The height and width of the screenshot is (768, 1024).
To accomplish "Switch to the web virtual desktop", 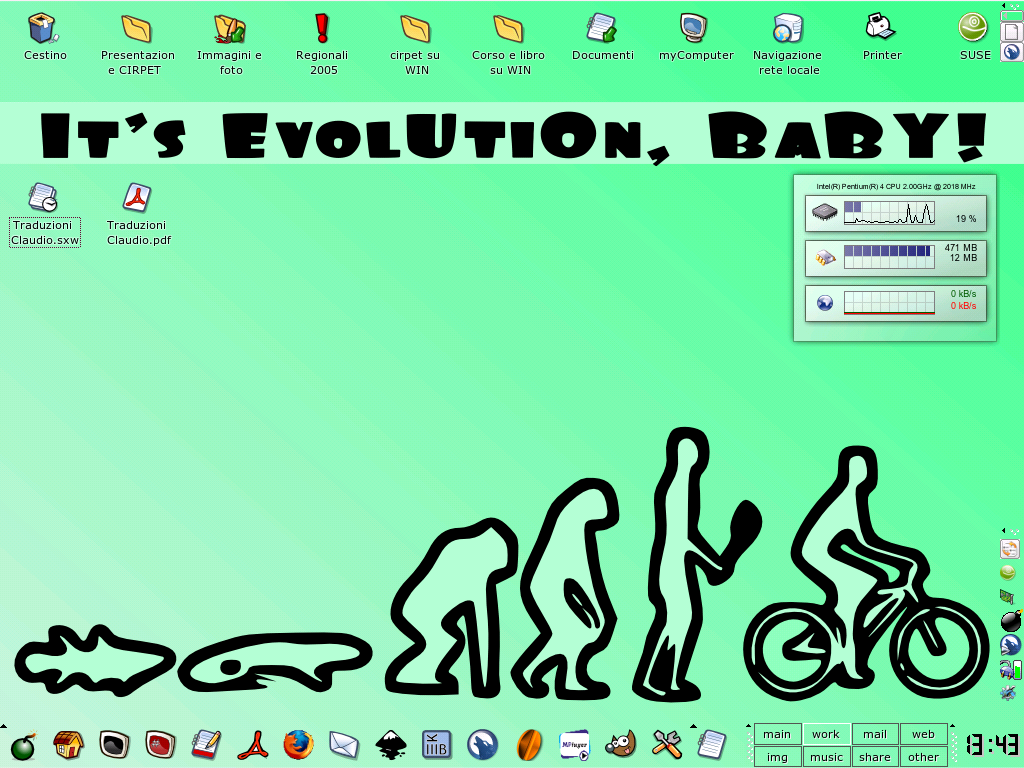I will click(x=923, y=734).
